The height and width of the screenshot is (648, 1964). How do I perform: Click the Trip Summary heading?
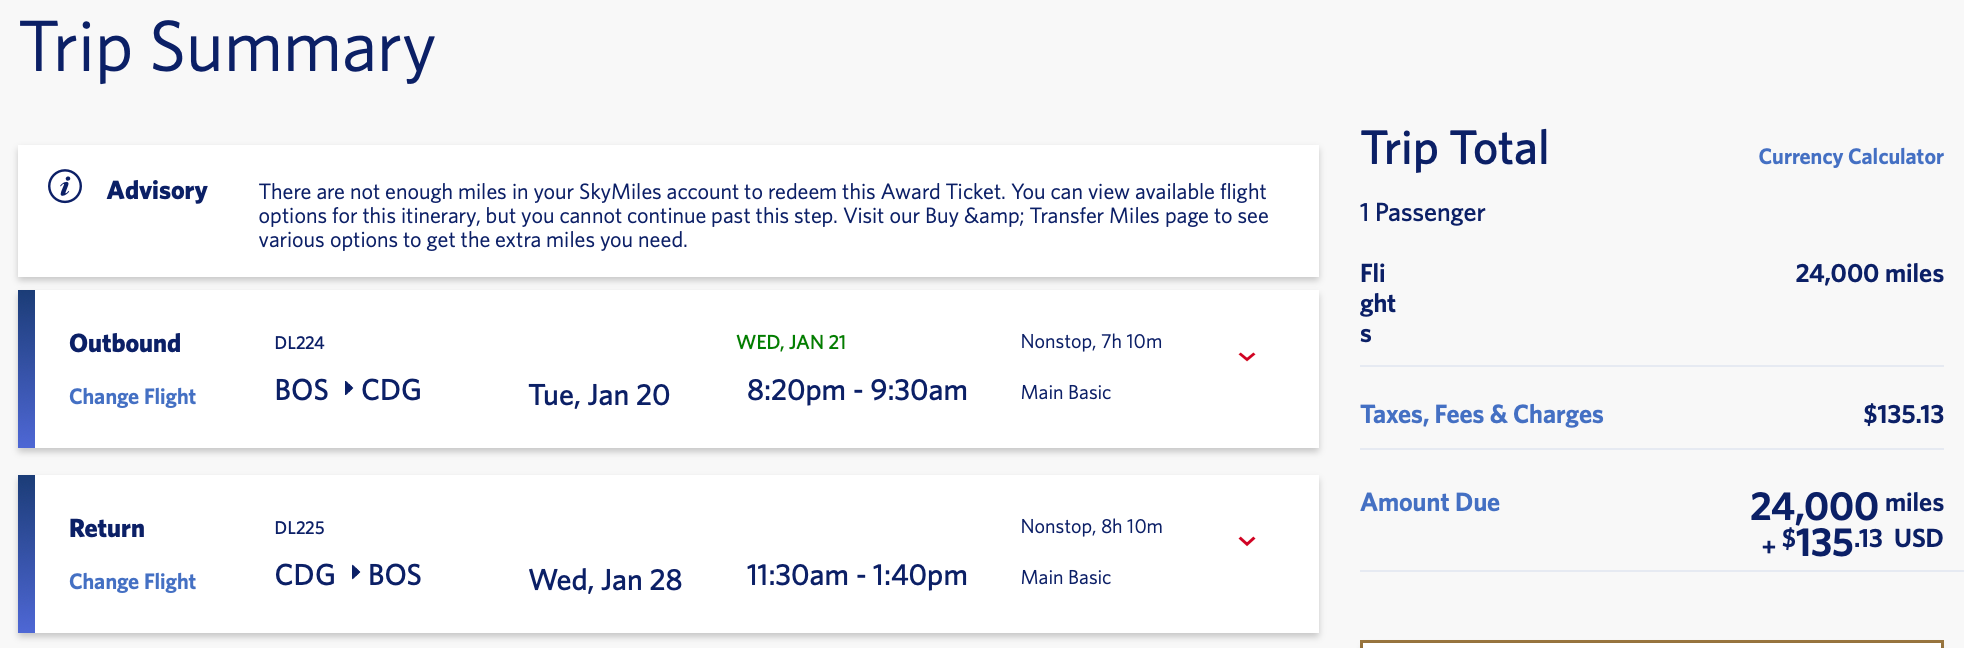point(227,48)
